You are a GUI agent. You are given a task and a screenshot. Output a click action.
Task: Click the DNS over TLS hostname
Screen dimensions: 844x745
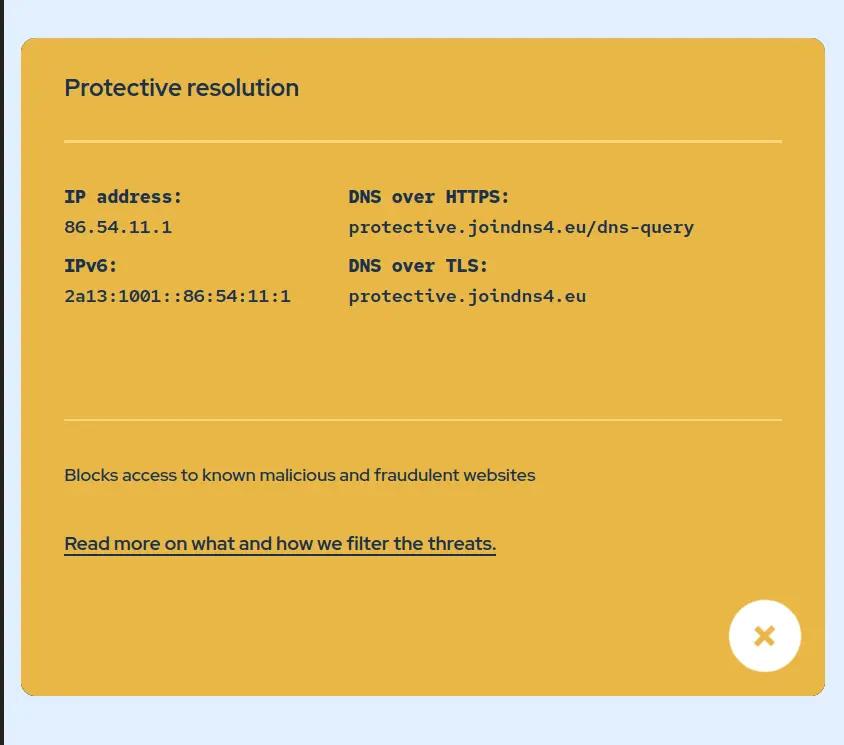pos(467,297)
